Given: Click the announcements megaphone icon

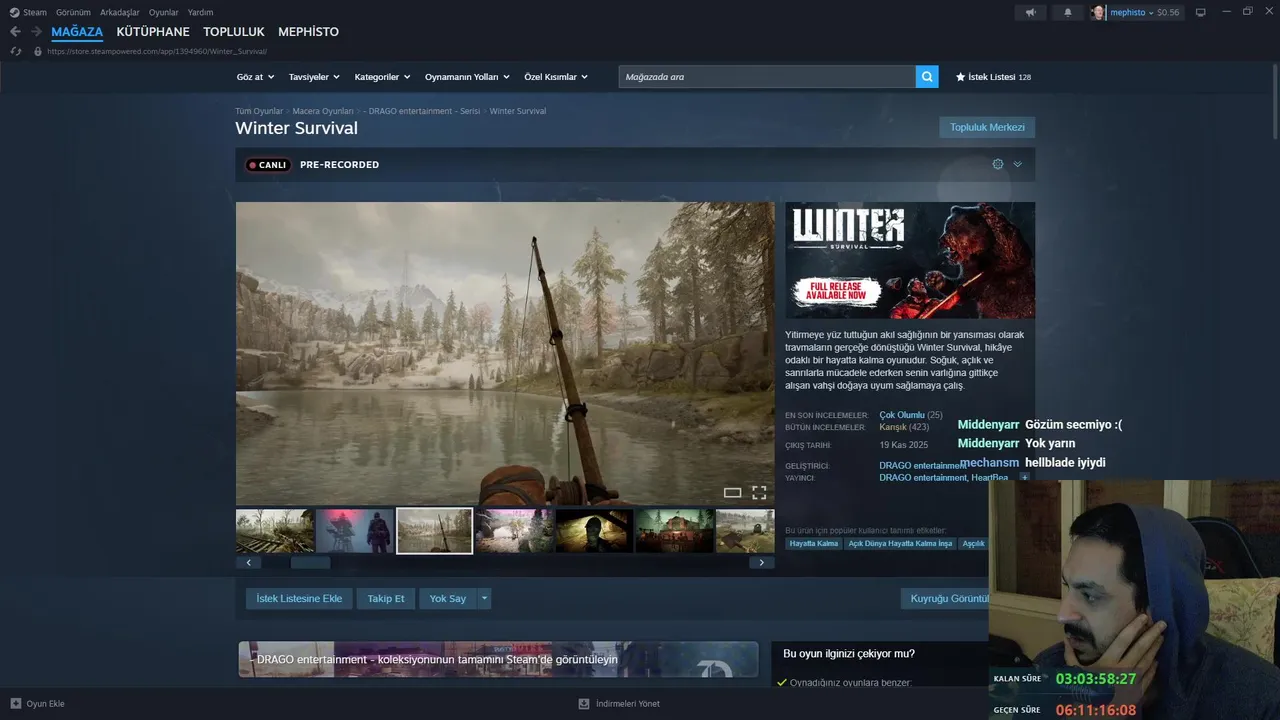Looking at the screenshot, I should (x=1031, y=12).
